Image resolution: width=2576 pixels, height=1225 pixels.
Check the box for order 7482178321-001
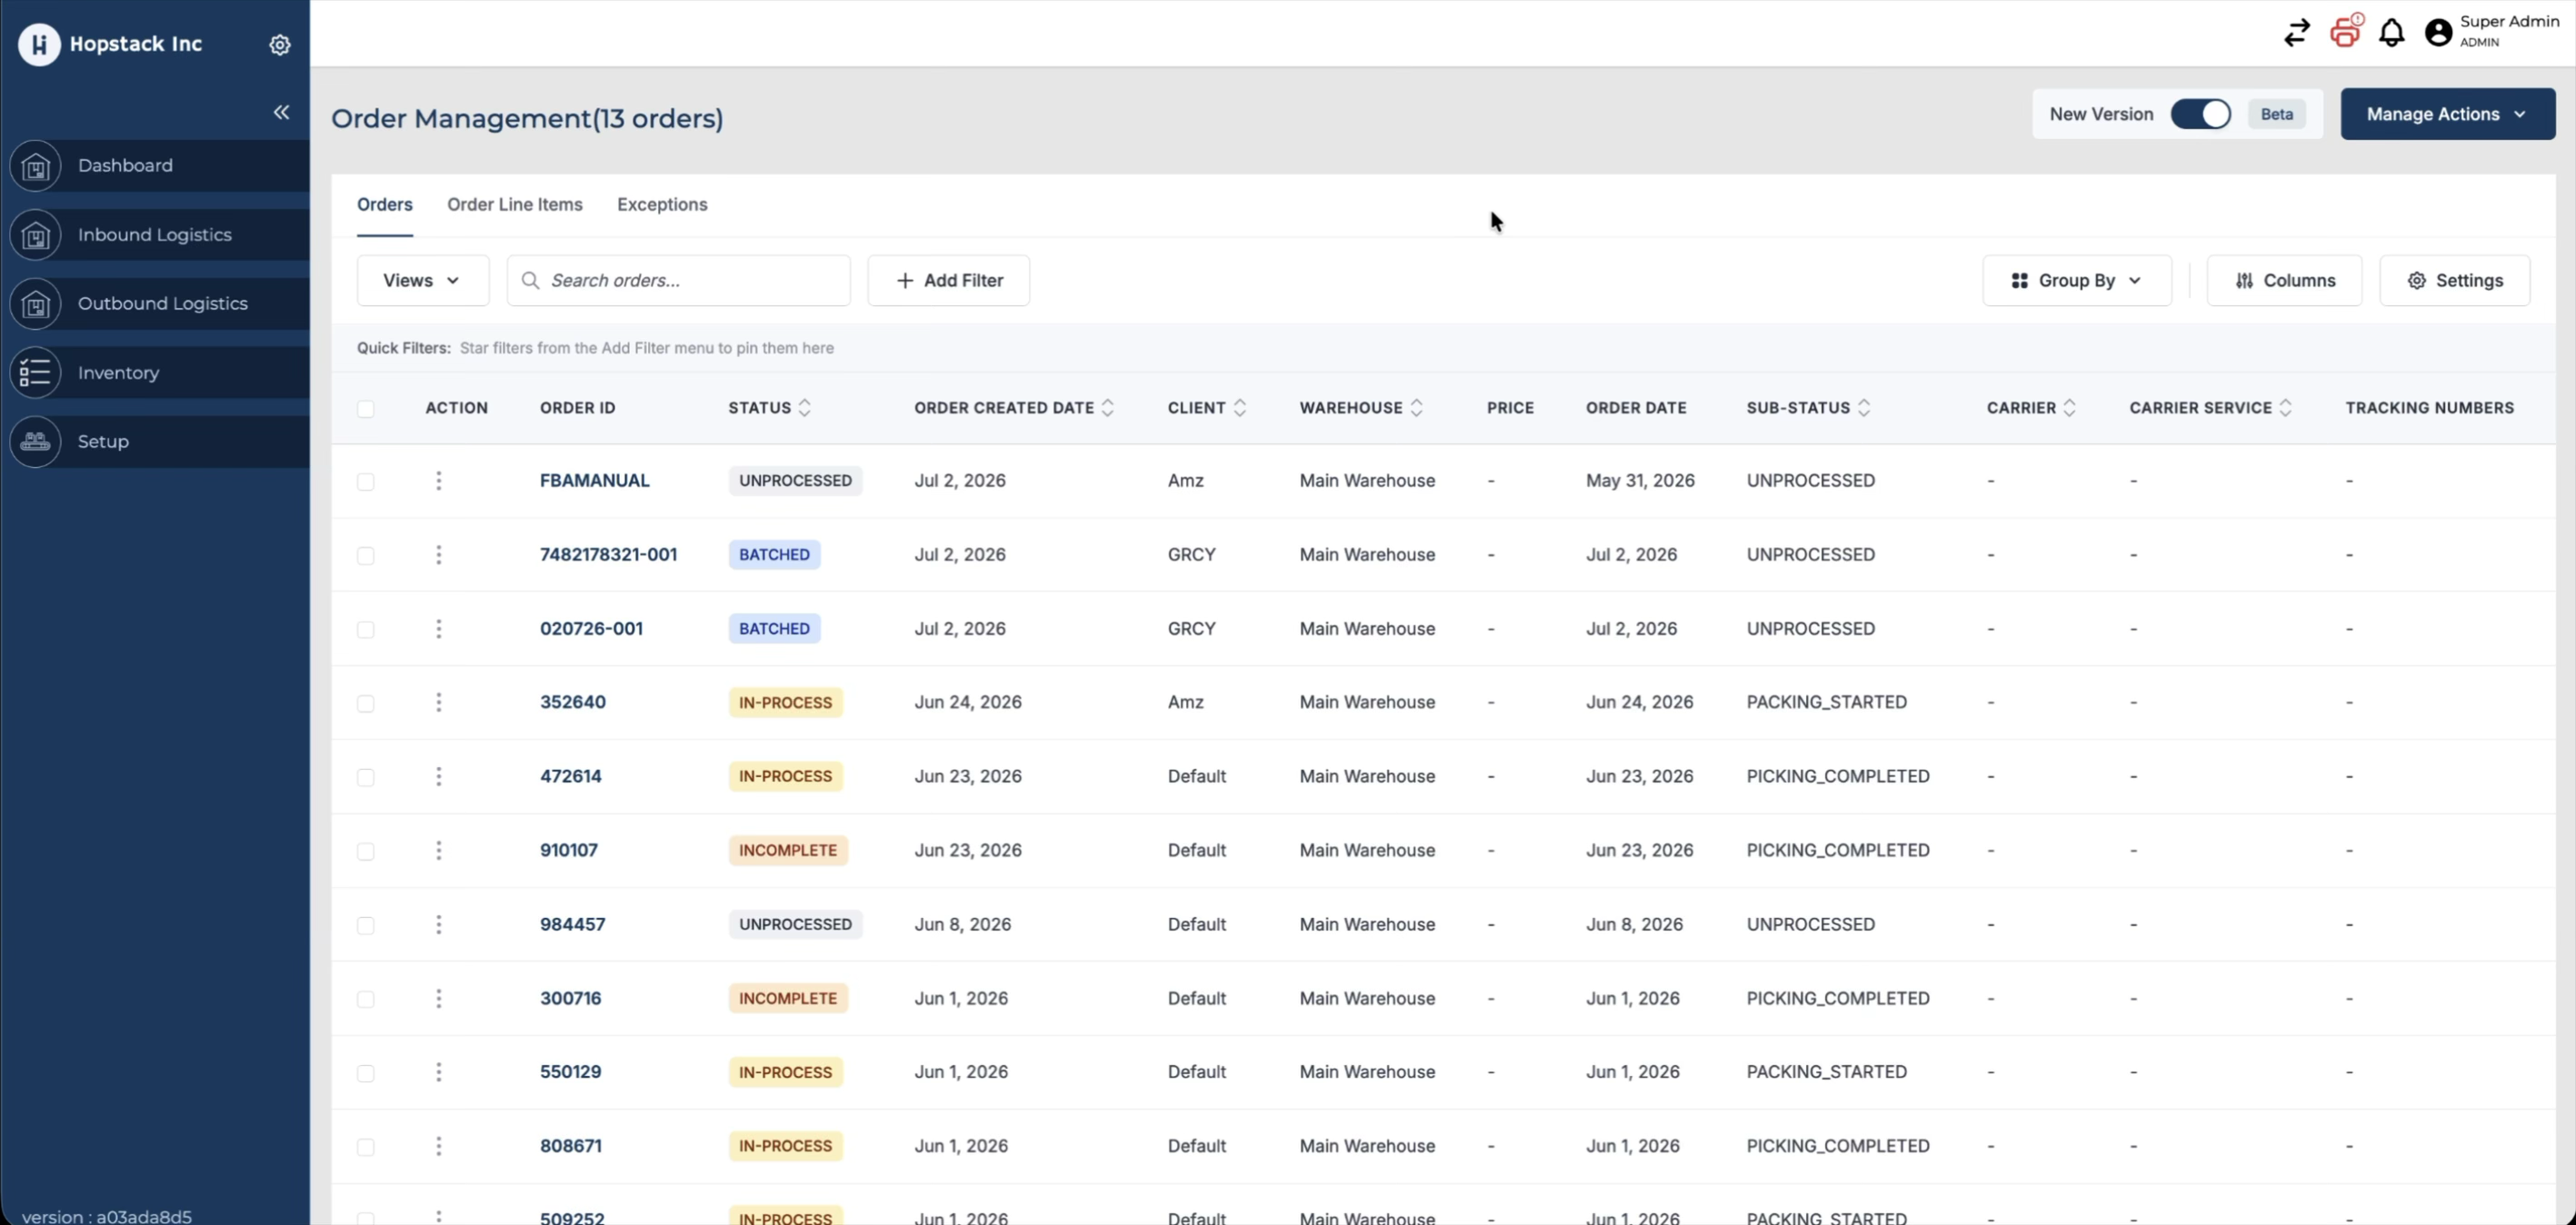[366, 556]
